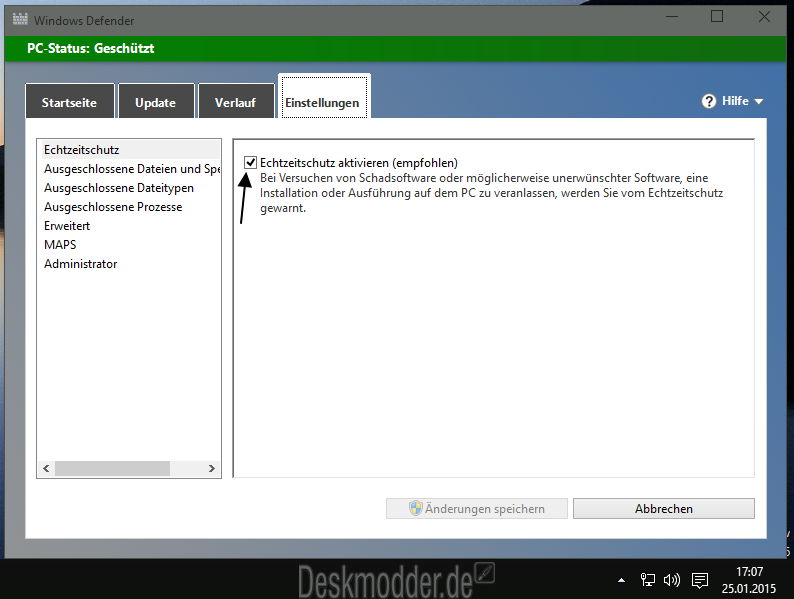Open the notification center tray icon
The width and height of the screenshot is (794, 599).
click(x=700, y=580)
